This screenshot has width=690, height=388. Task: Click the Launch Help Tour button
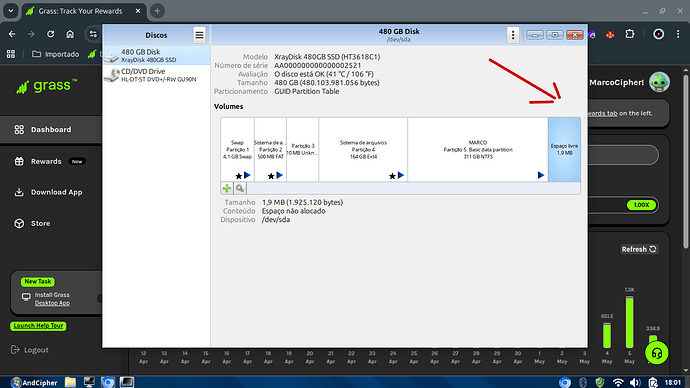click(x=38, y=326)
